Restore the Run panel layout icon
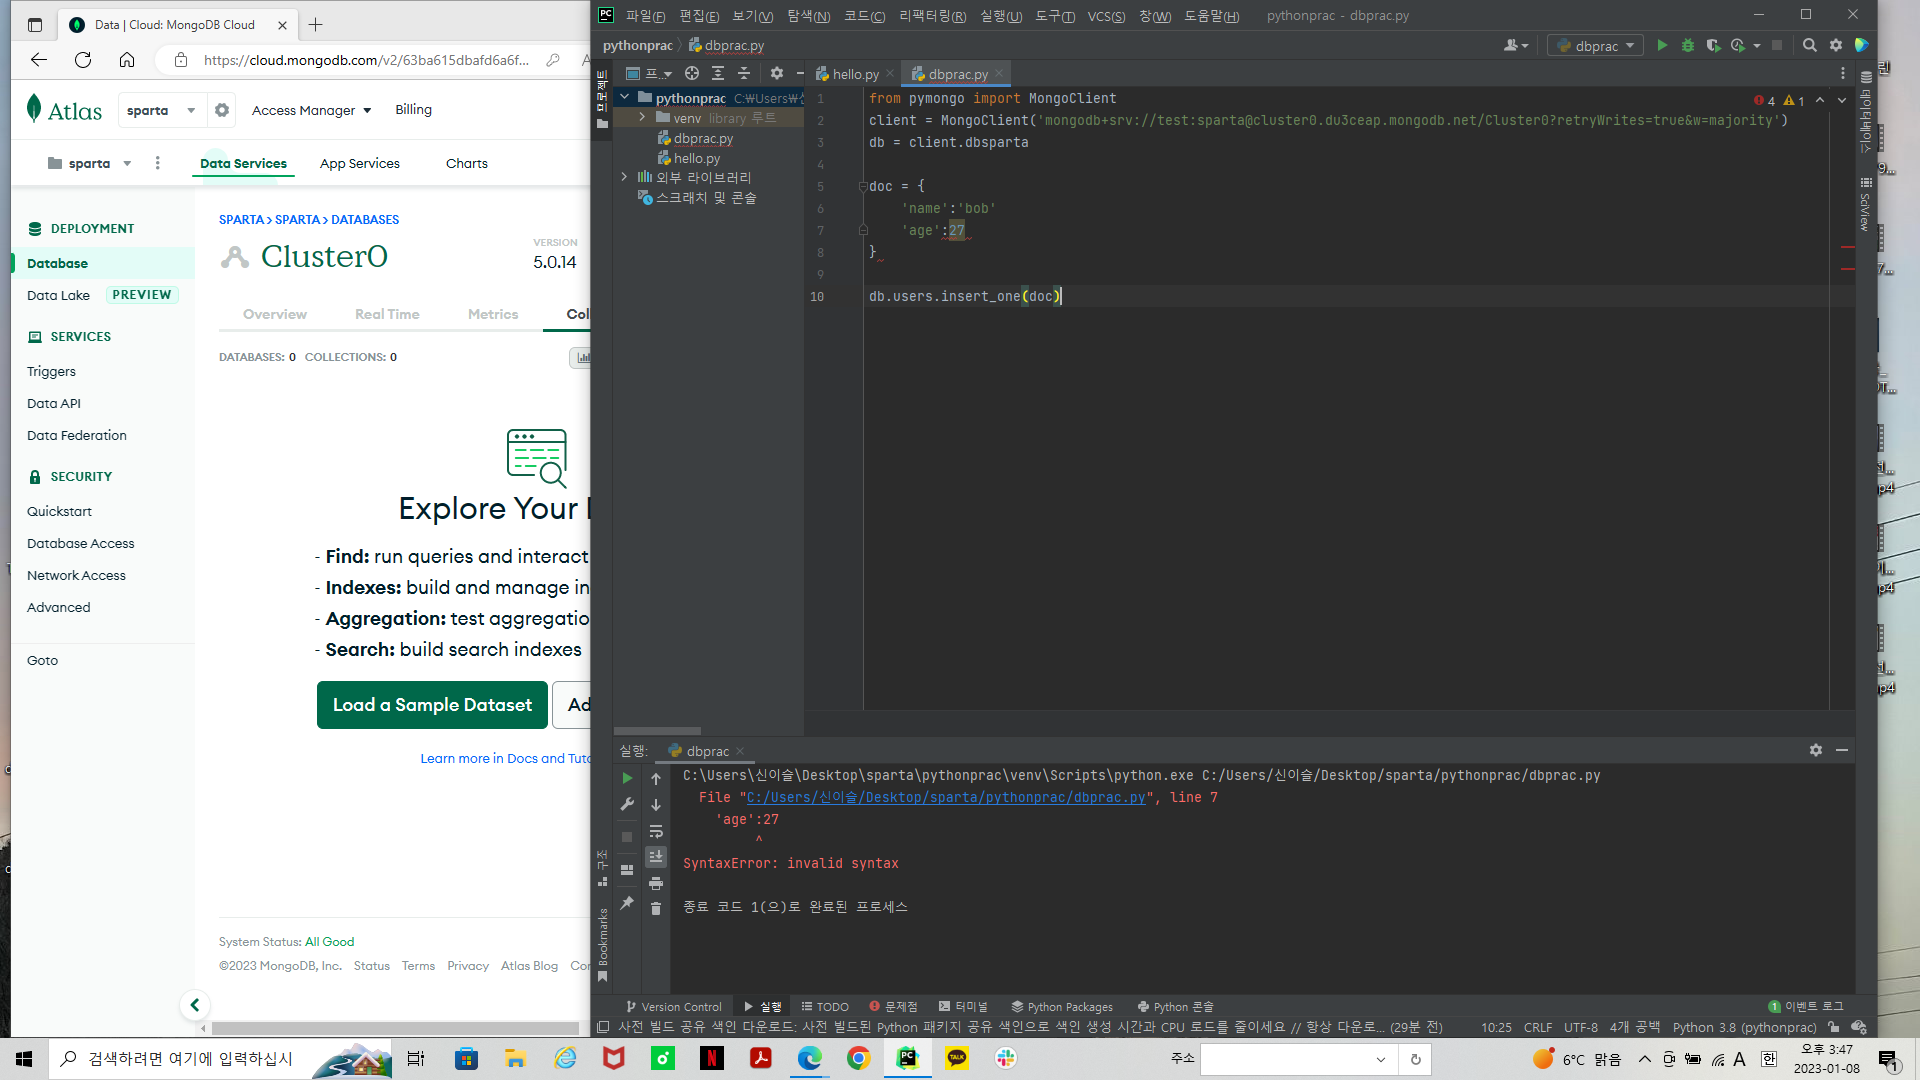Viewport: 1920px width, 1080px height. [627, 870]
